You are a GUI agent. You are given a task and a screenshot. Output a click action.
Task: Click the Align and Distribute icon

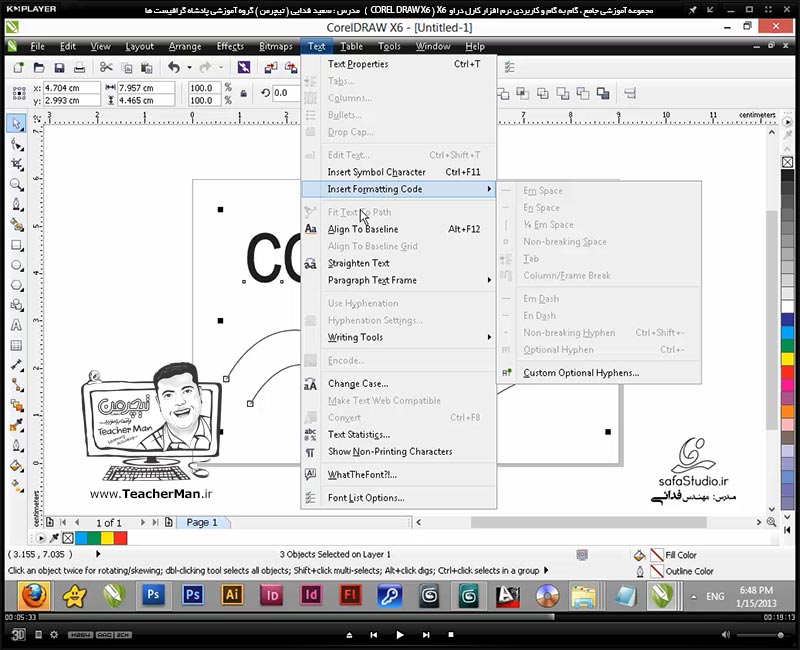630,93
